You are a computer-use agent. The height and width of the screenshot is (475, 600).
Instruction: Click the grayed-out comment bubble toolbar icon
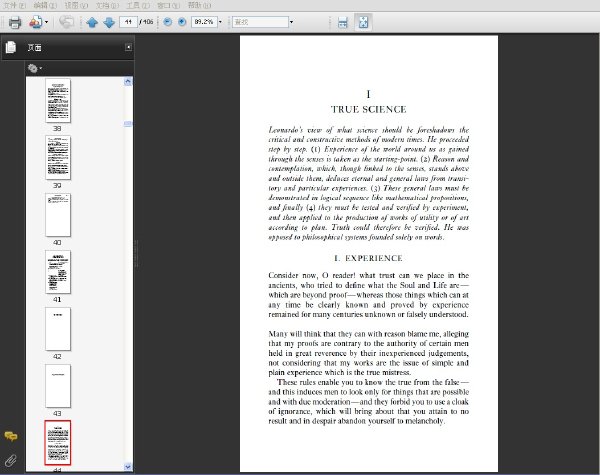pyautogui.click(x=66, y=22)
